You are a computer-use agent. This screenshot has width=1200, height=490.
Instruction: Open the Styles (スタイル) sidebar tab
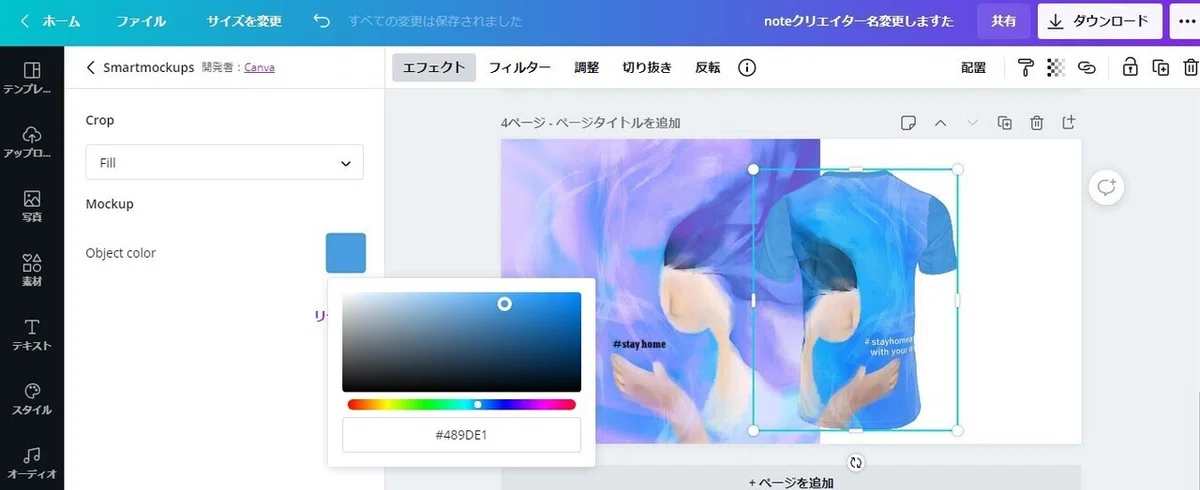31,399
